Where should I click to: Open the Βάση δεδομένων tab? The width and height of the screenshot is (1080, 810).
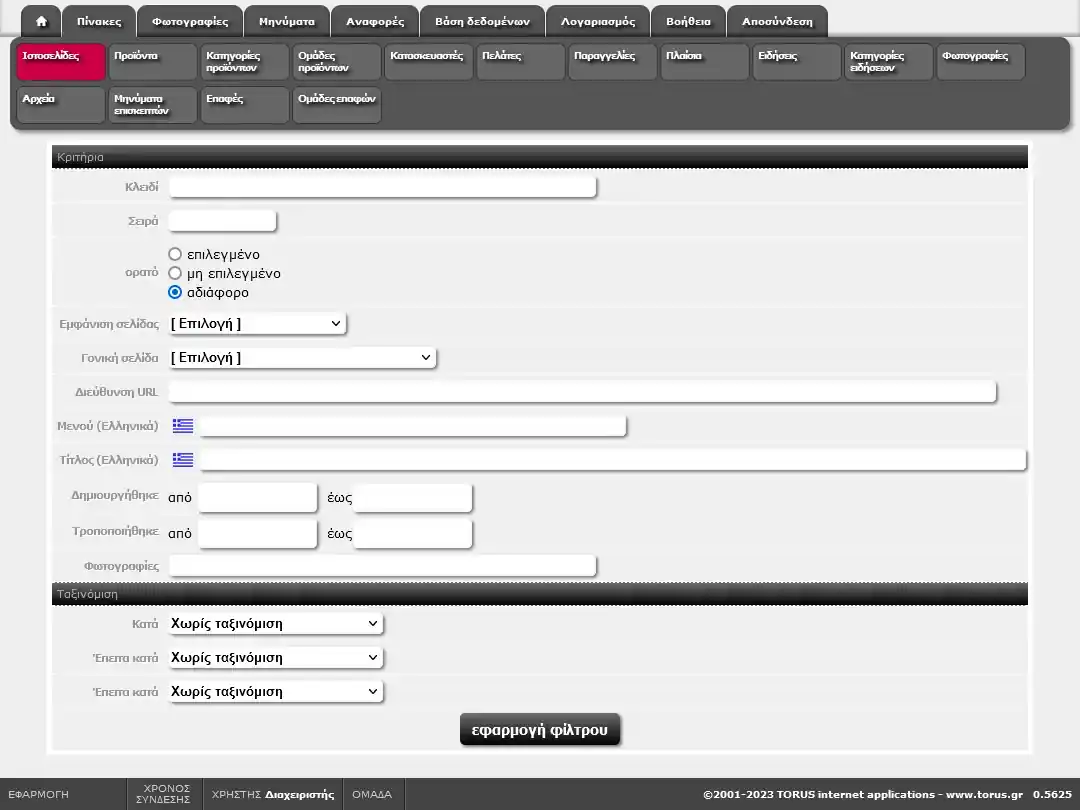482,21
